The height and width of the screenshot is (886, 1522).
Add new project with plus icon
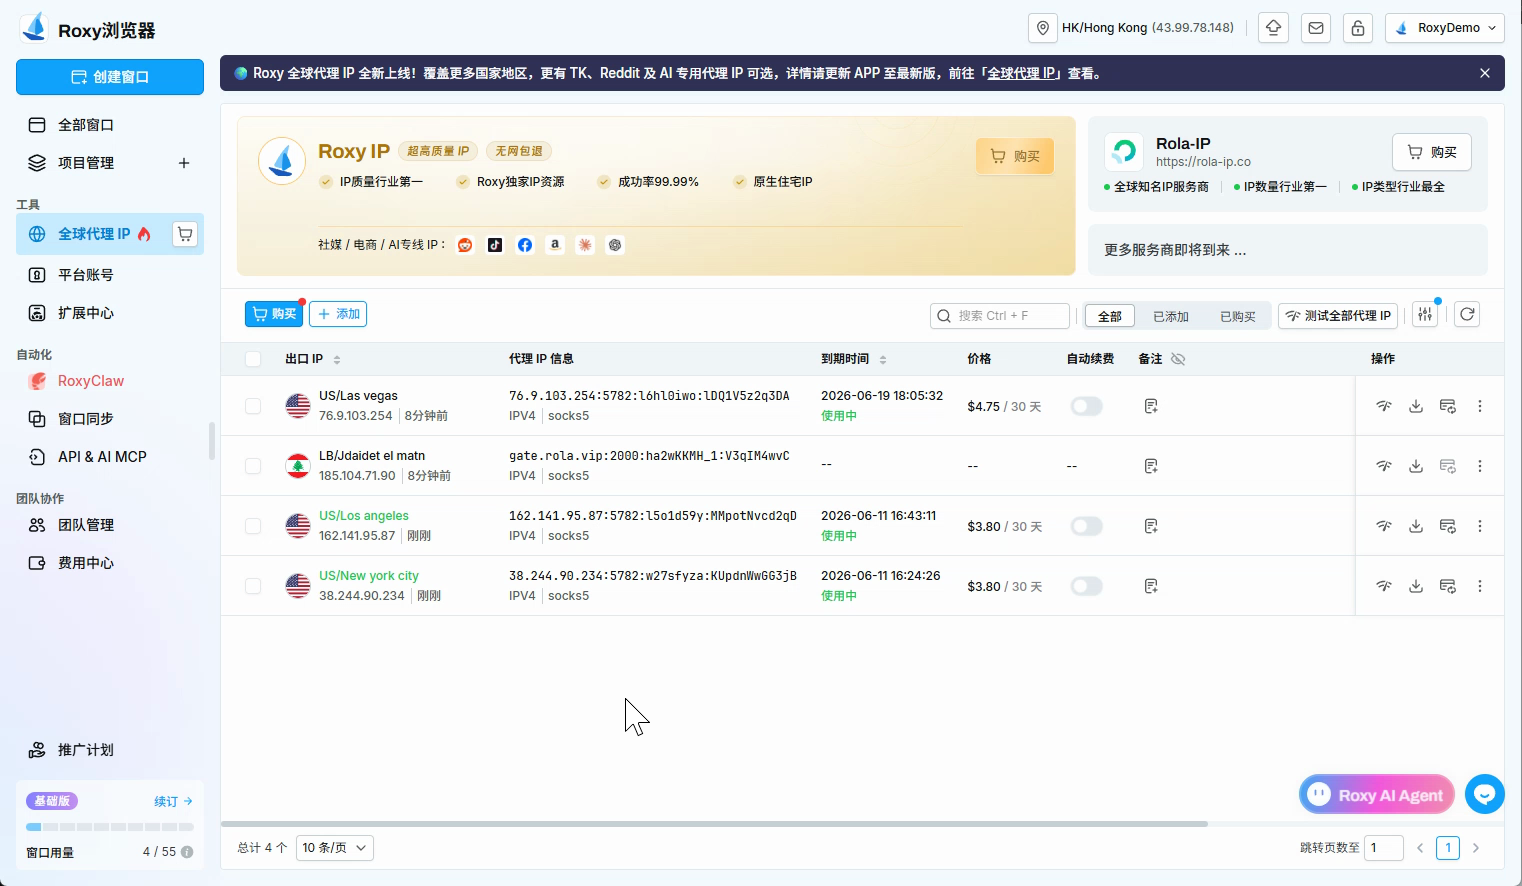pos(184,163)
